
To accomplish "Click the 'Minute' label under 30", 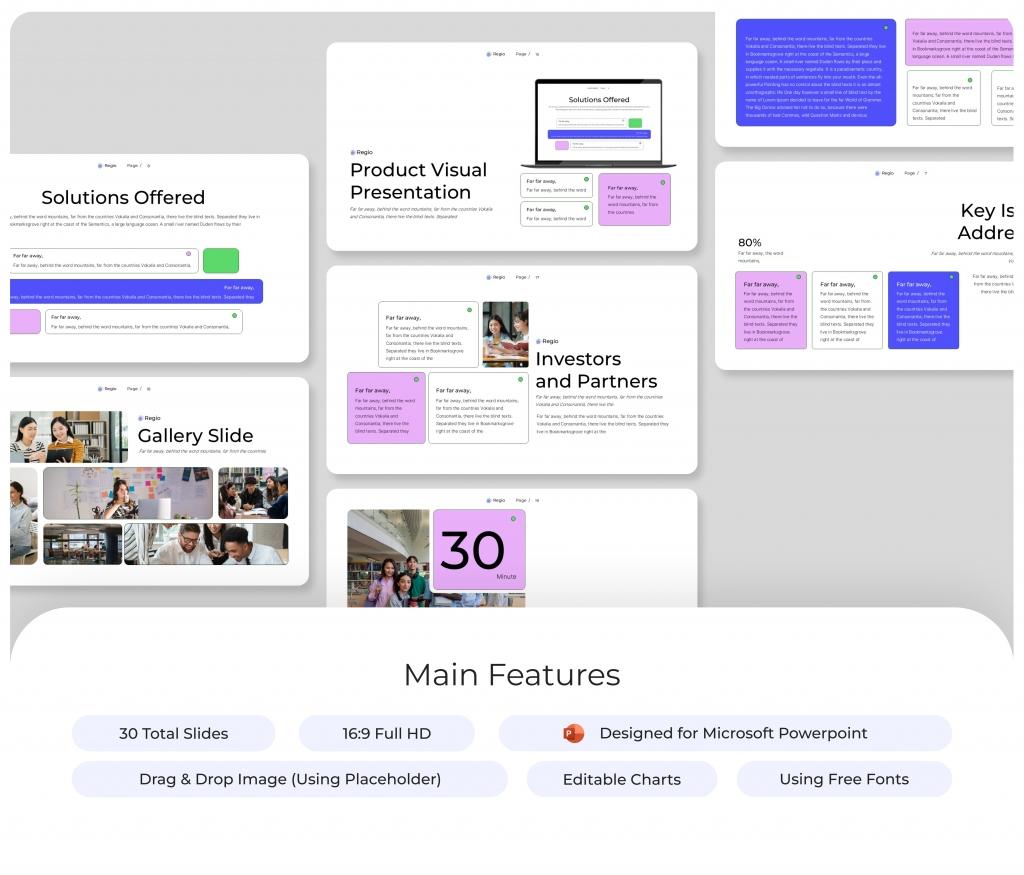I will 506,577.
